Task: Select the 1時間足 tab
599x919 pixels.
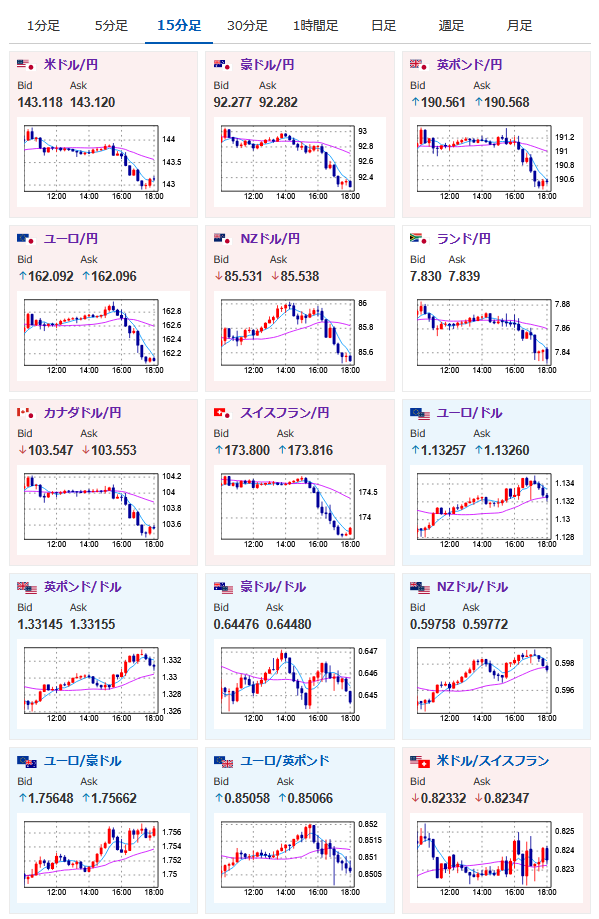Action: (315, 26)
